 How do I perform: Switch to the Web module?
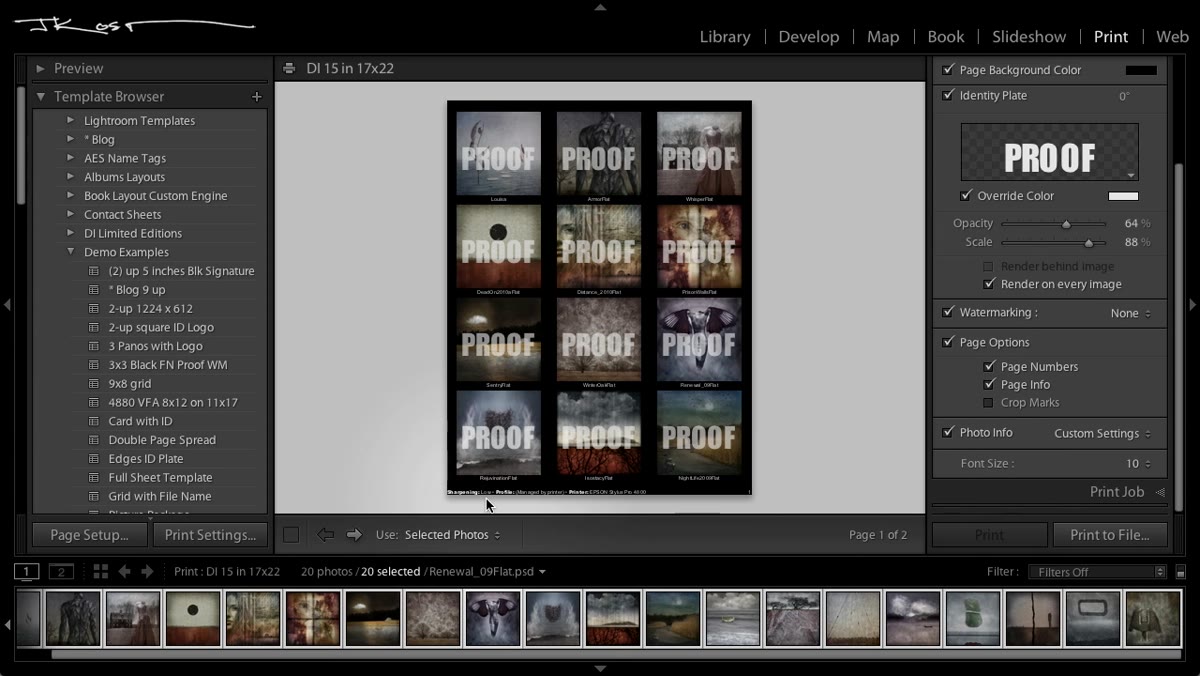1172,37
